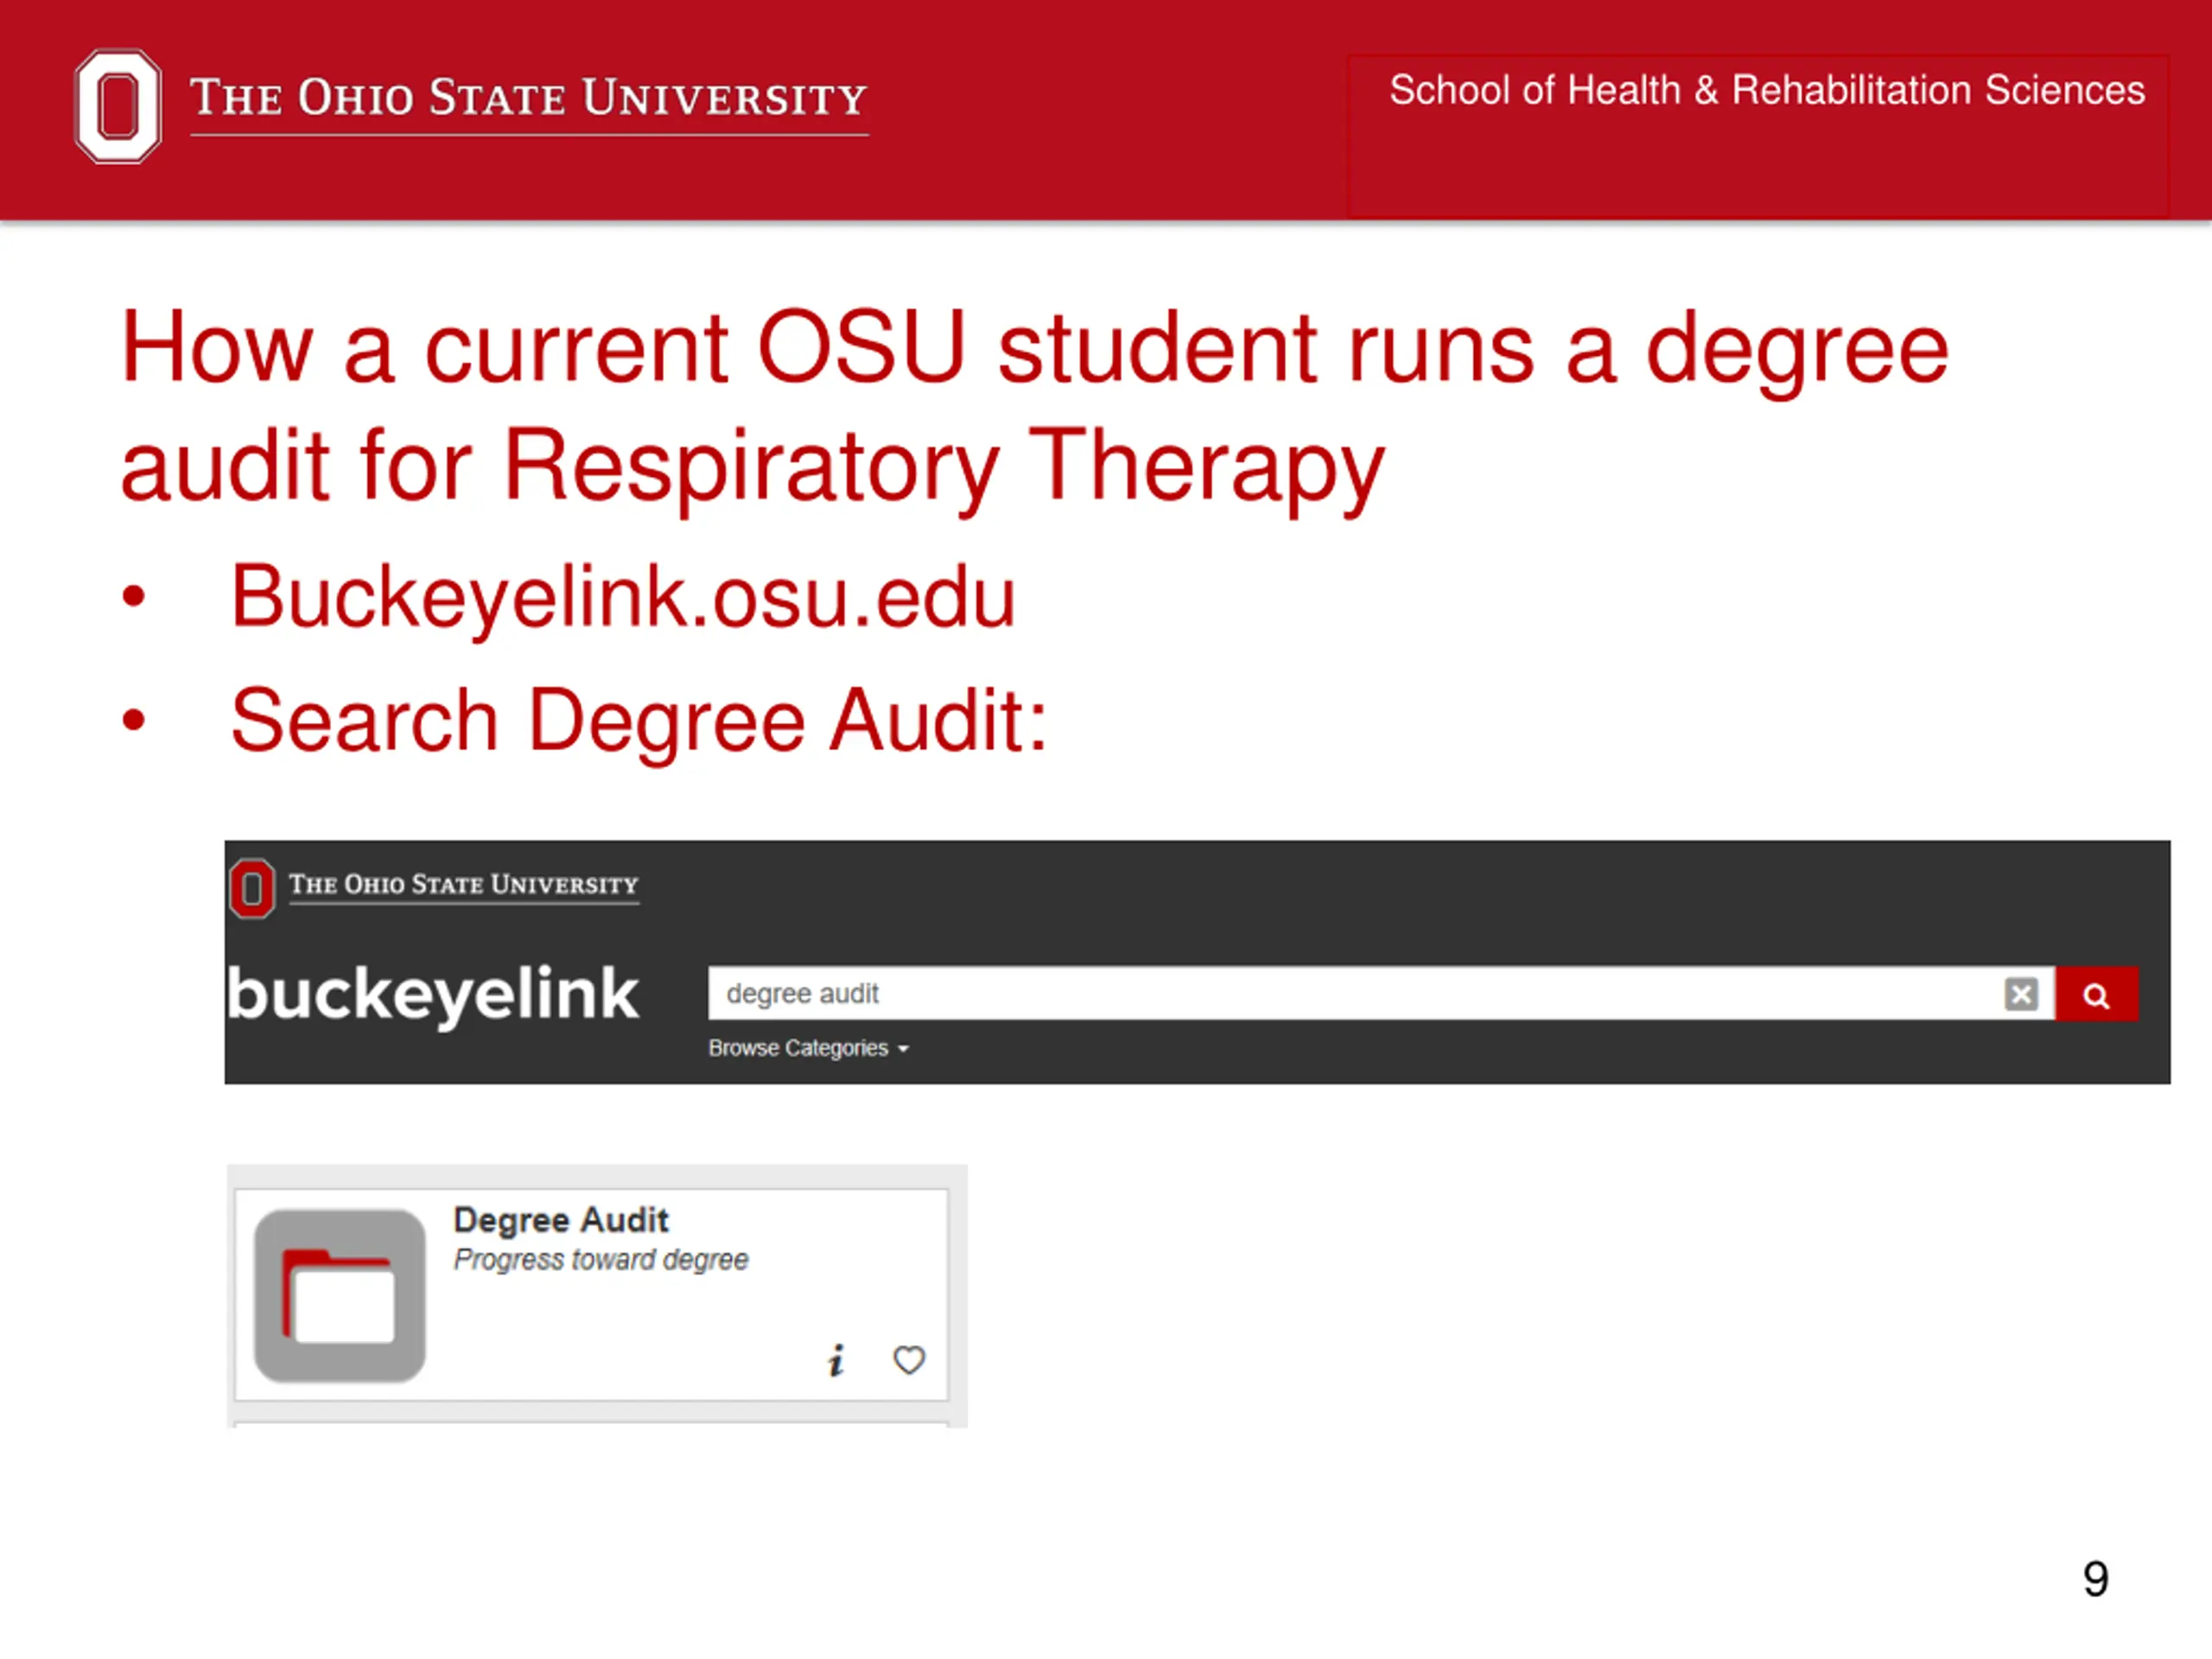2212x1659 pixels.
Task: Click the OSU wordmark in the dark bar
Action: 464,885
